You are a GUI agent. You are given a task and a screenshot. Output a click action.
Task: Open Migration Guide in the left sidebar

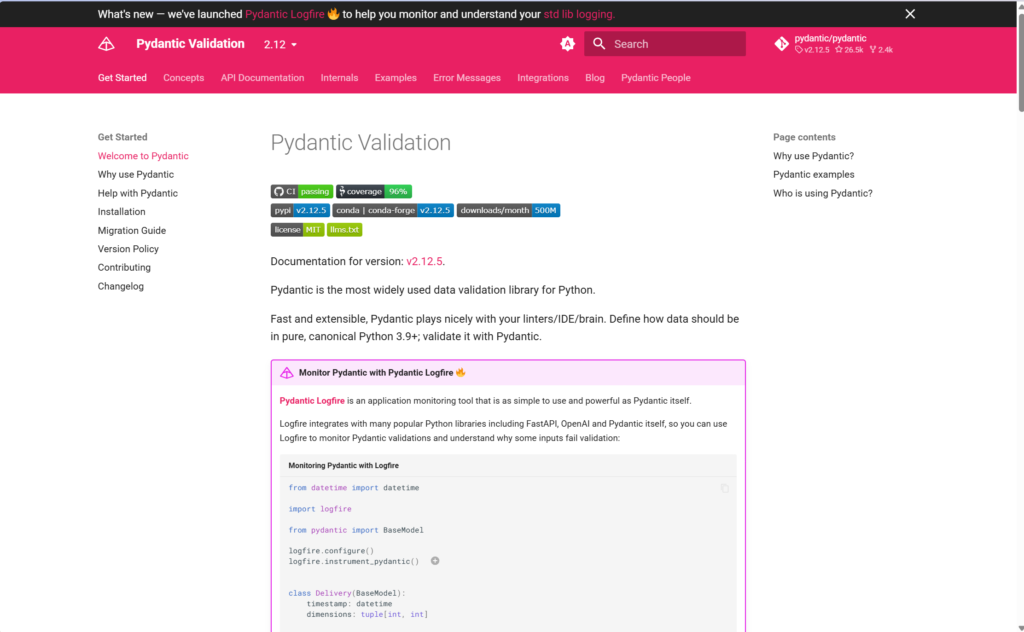[x=132, y=230]
